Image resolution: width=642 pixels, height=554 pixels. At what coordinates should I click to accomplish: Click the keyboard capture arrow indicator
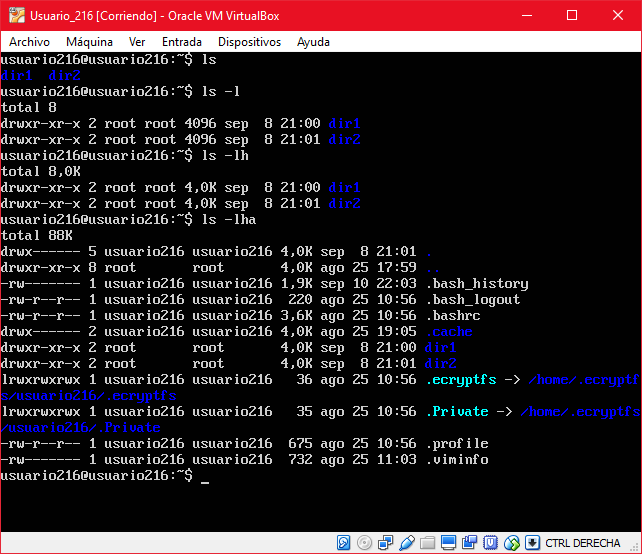pos(533,543)
